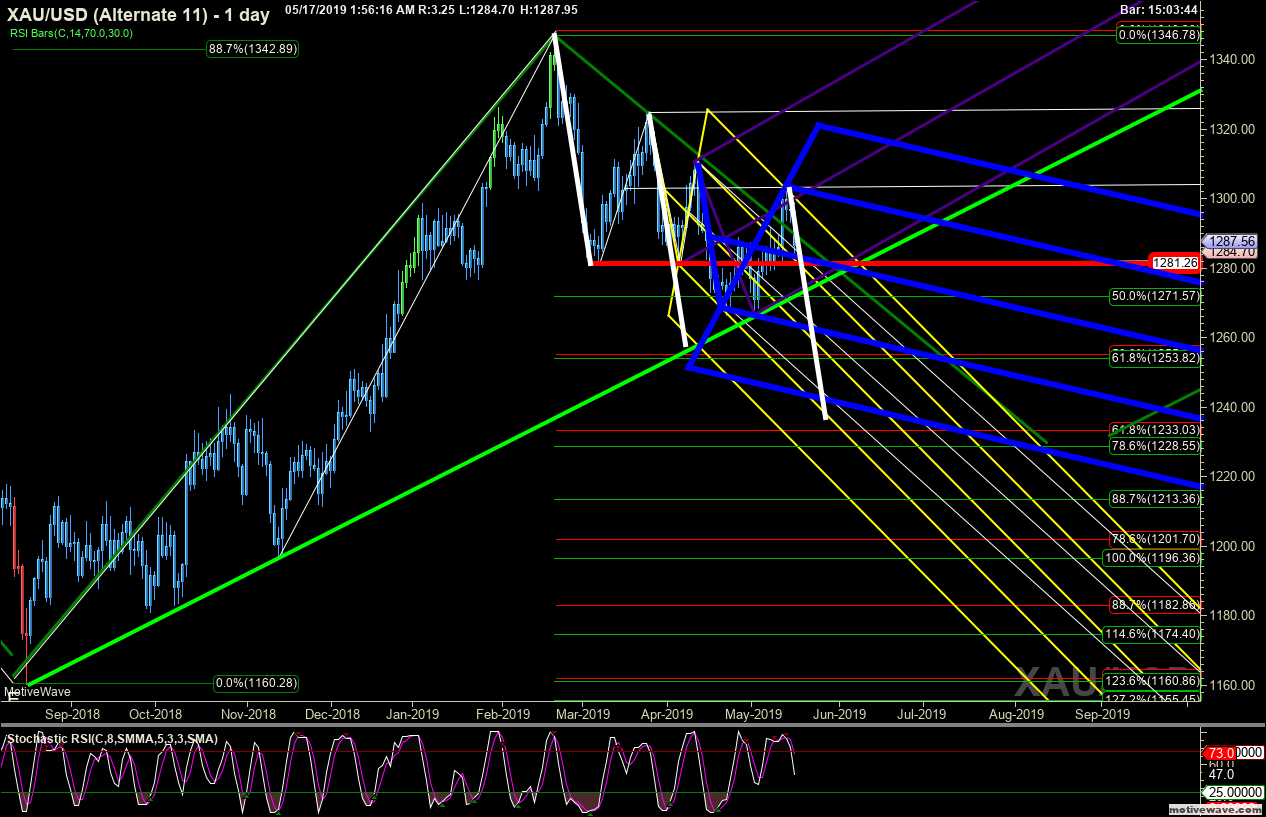Click Jul-2019 on the time axis
Image resolution: width=1266 pixels, height=817 pixels.
(x=920, y=714)
